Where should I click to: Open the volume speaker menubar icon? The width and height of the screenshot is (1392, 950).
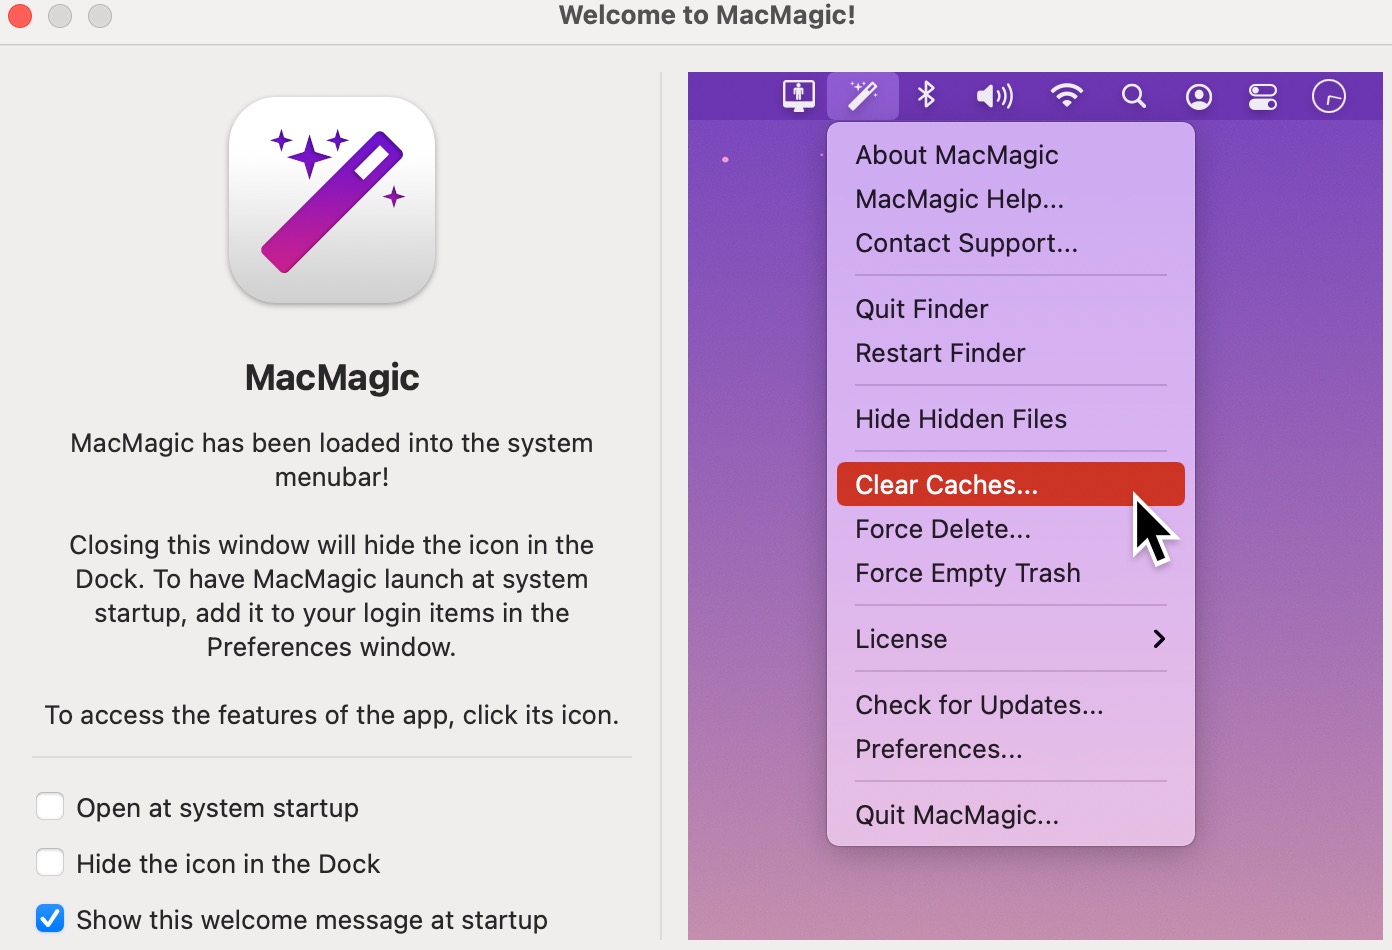(x=994, y=96)
